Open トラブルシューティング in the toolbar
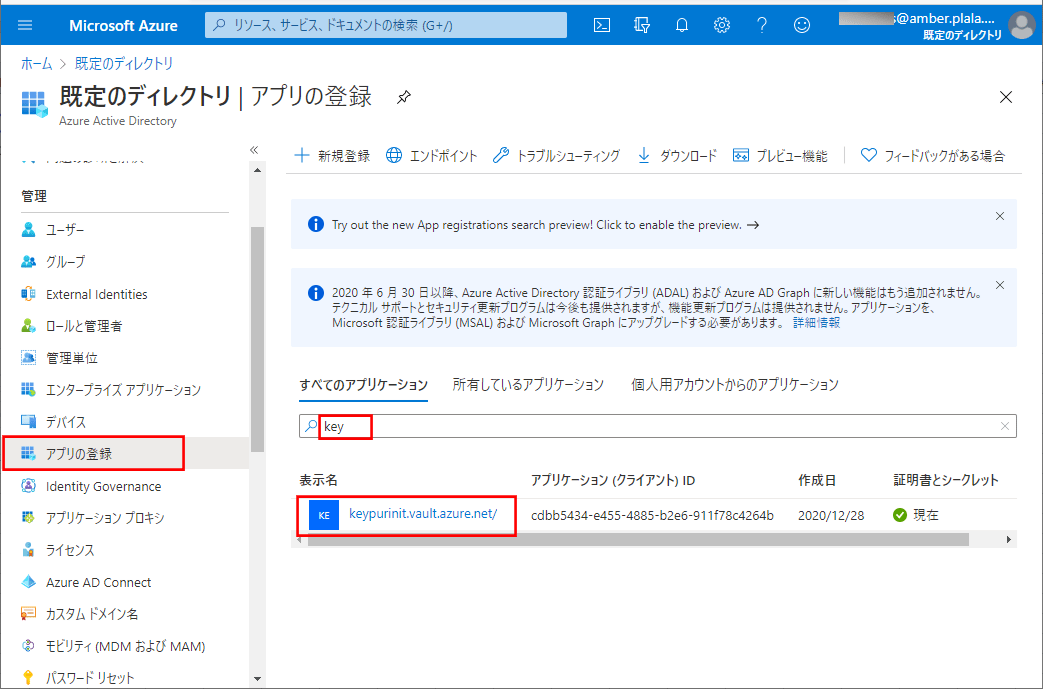Screen dimensions: 1043x689 (556, 156)
